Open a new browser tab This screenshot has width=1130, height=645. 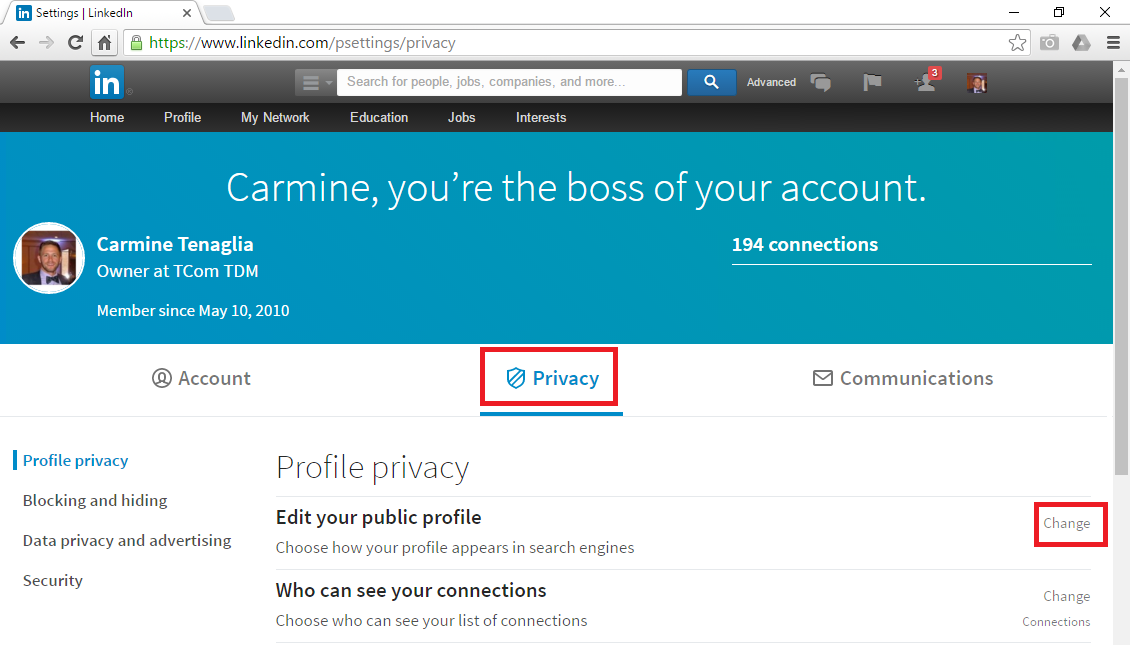[219, 13]
